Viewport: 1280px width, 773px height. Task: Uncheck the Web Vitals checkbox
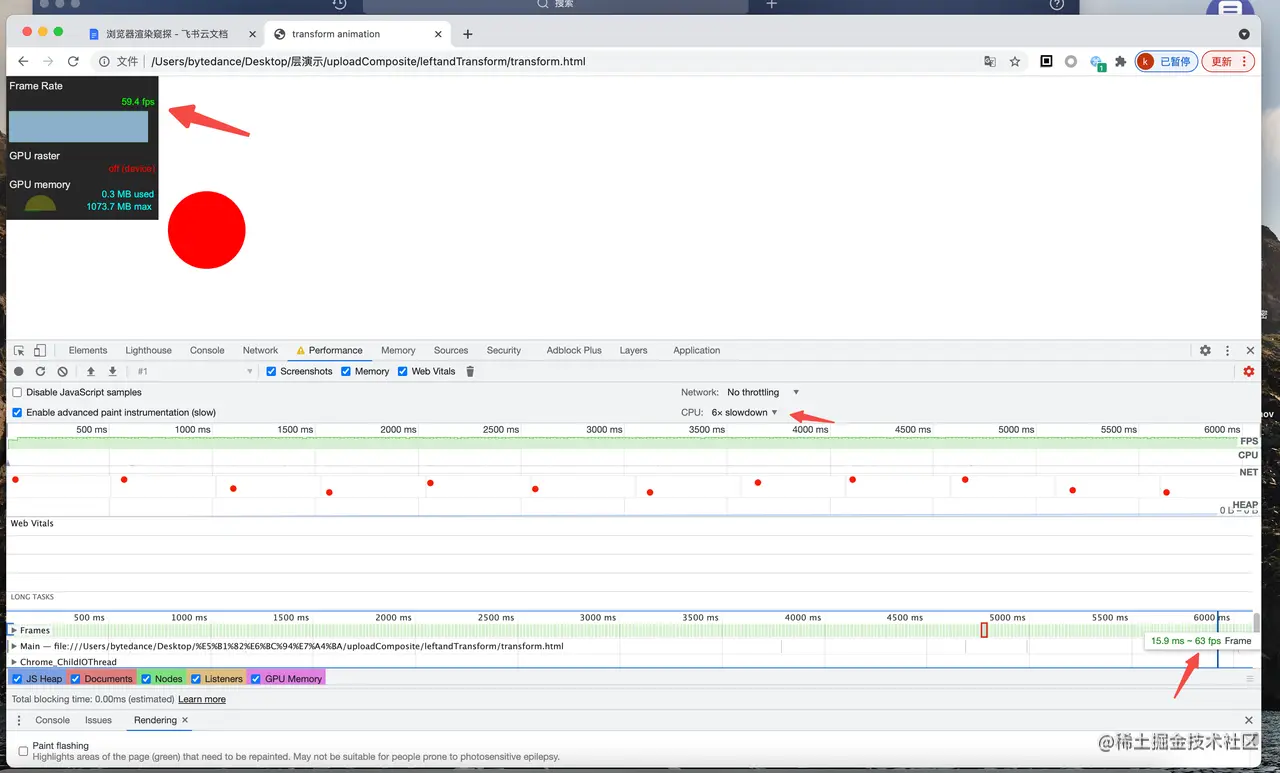coord(403,371)
